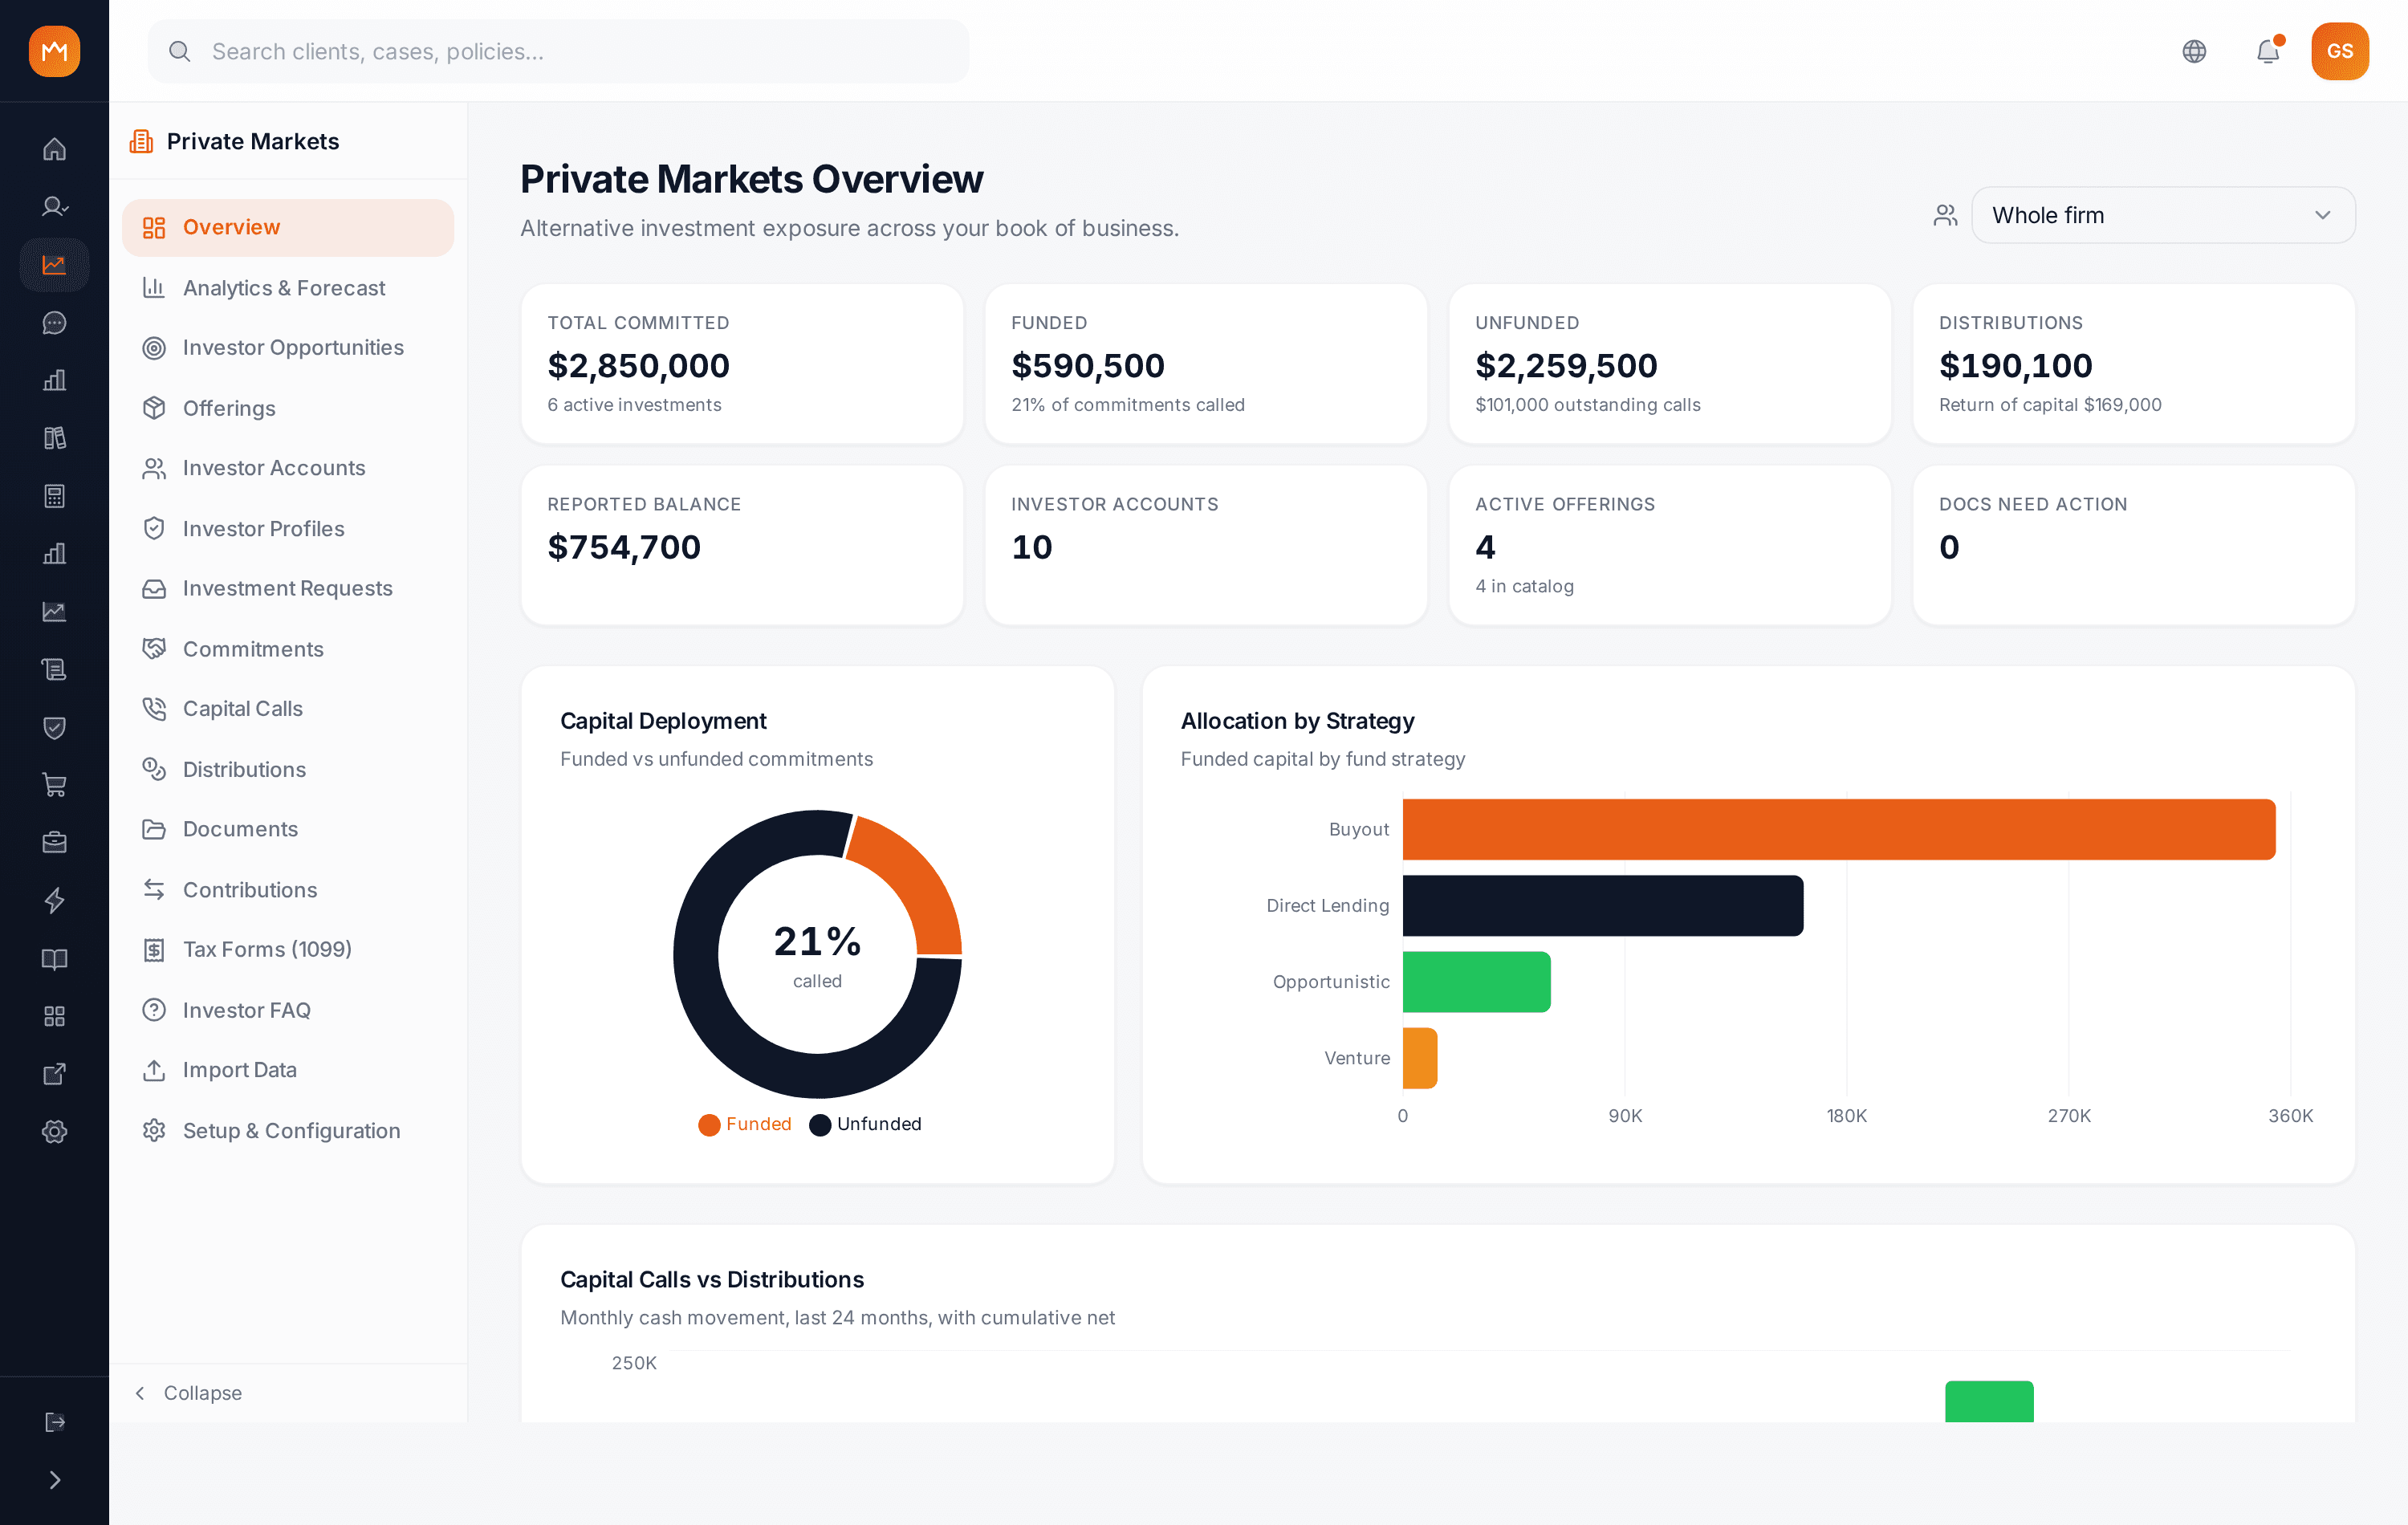Click the Capital Calls vs Distributions heading
2408x1525 pixels.
[x=712, y=1280]
